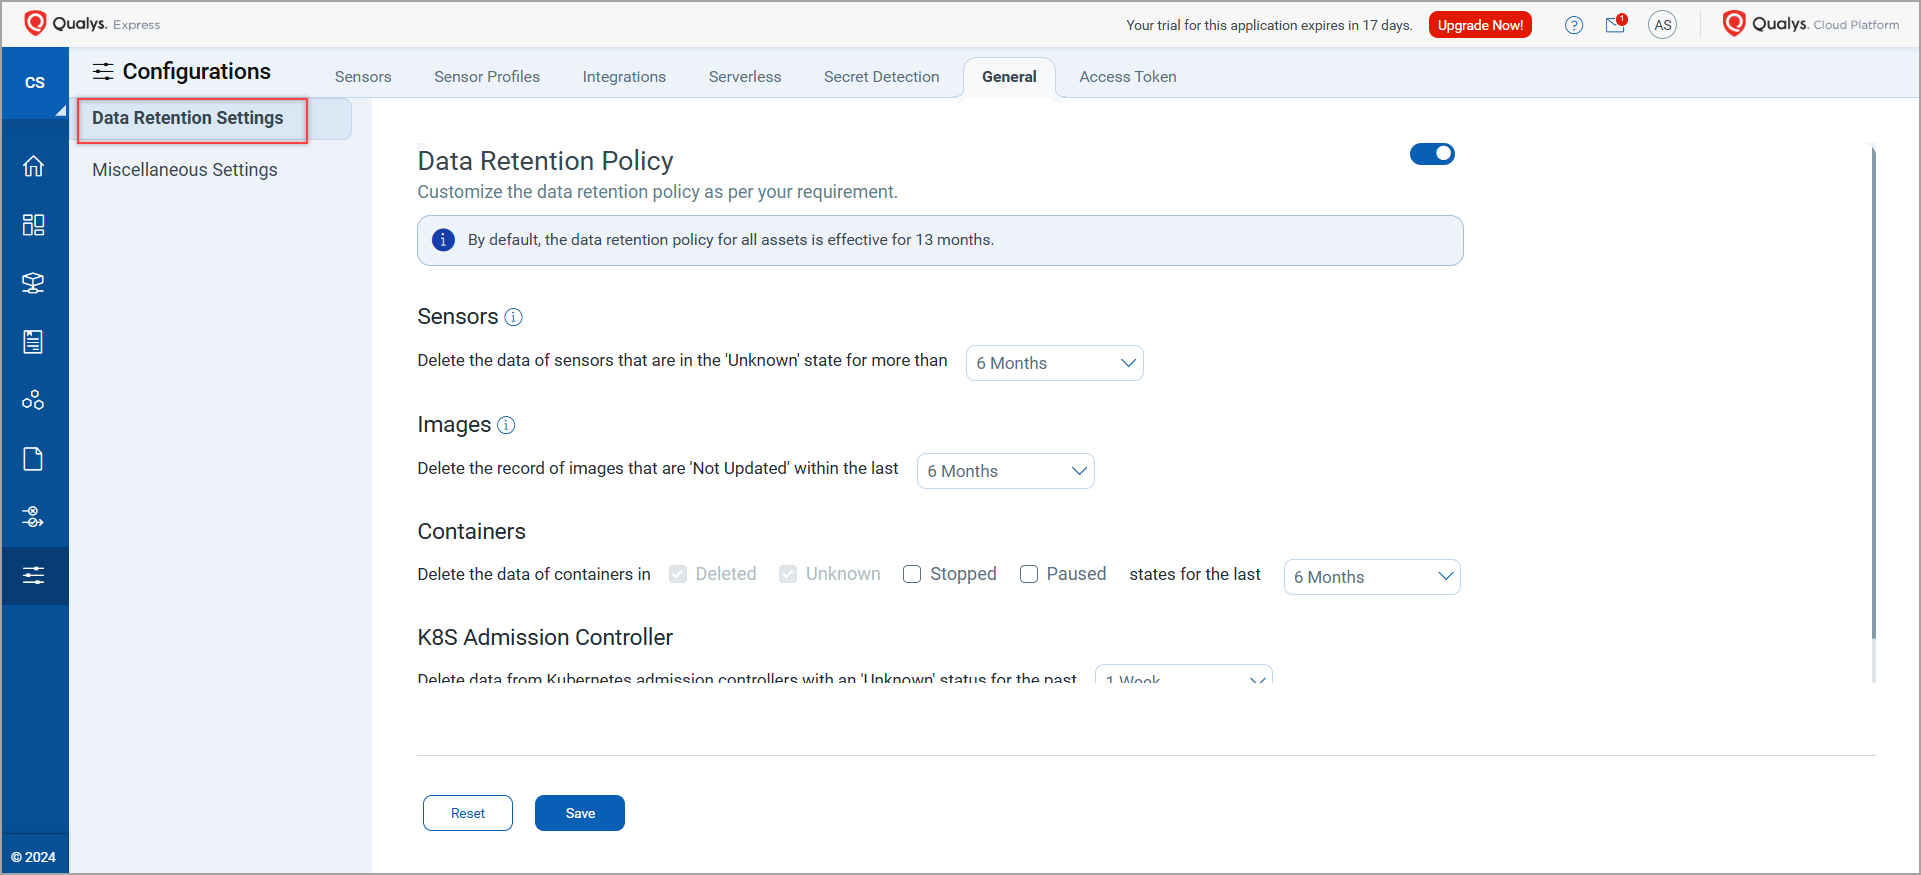Viewport: 1921px width, 875px height.
Task: Open the Assets cube sidebar icon
Action: [x=34, y=283]
